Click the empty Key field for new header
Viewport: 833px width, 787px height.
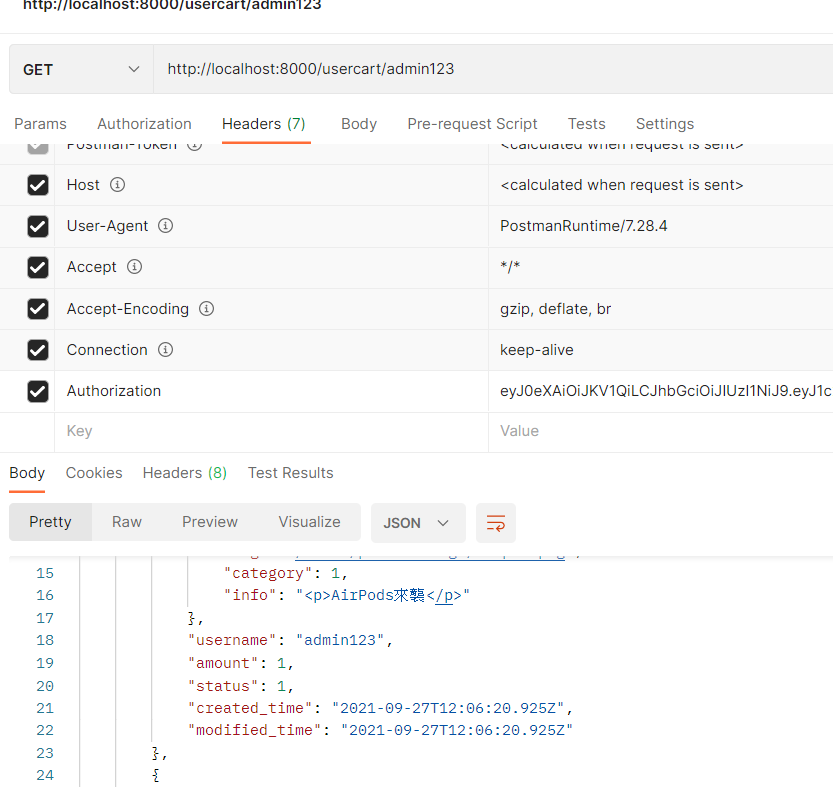tap(270, 431)
